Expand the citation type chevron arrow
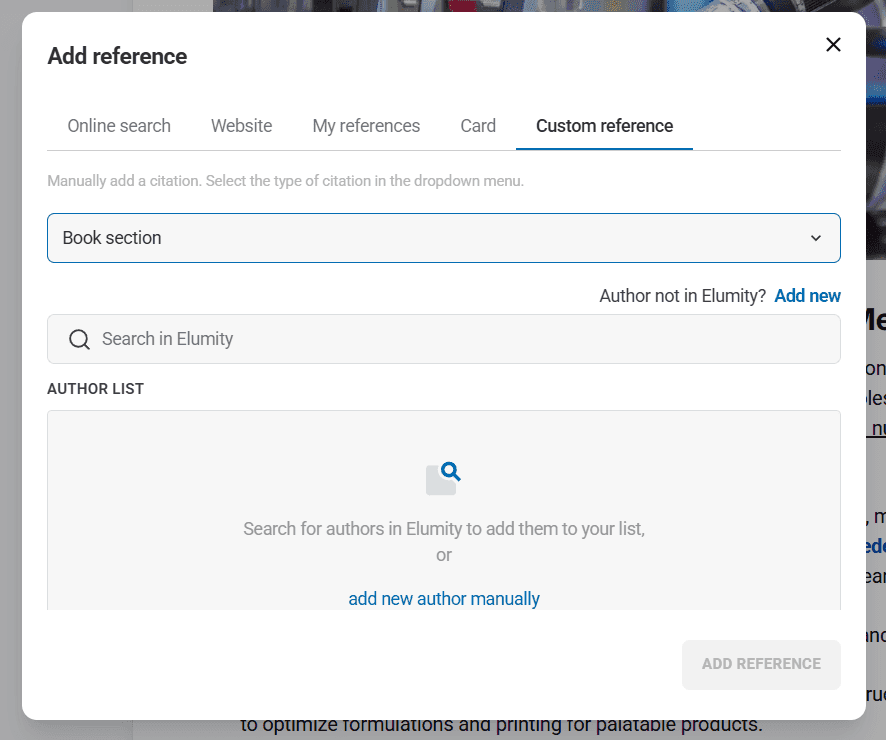The width and height of the screenshot is (886, 740). pos(815,238)
